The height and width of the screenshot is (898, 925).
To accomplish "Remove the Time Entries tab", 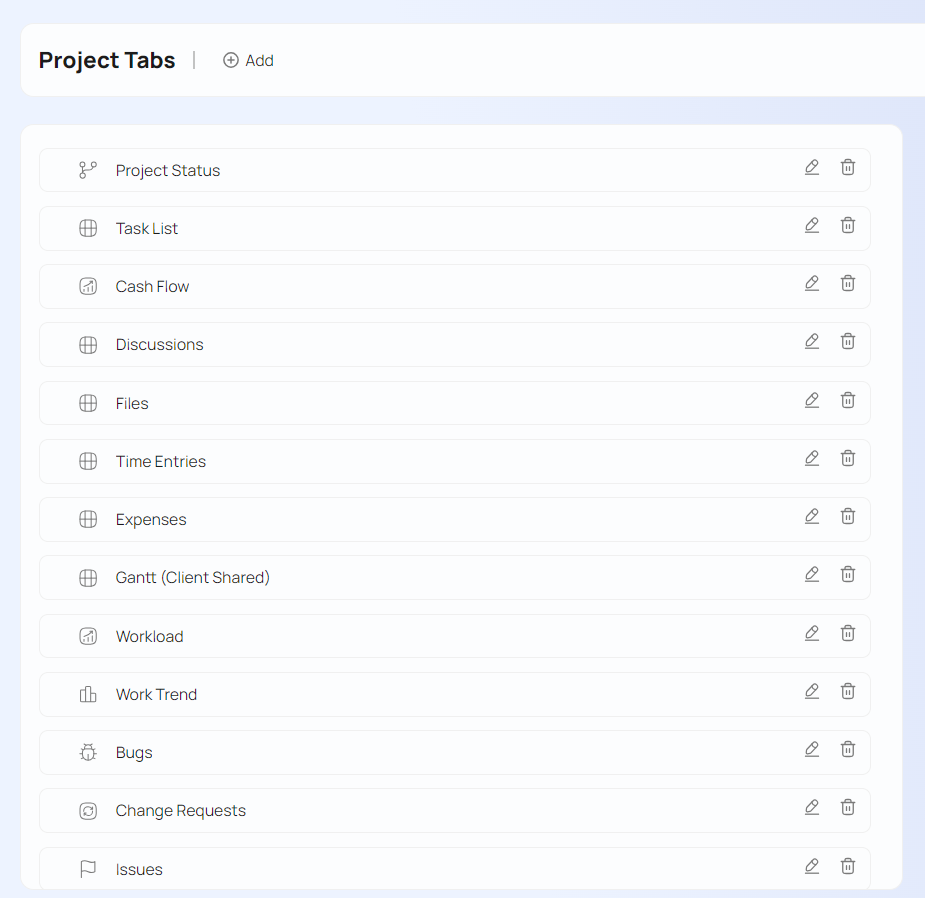I will pos(848,459).
